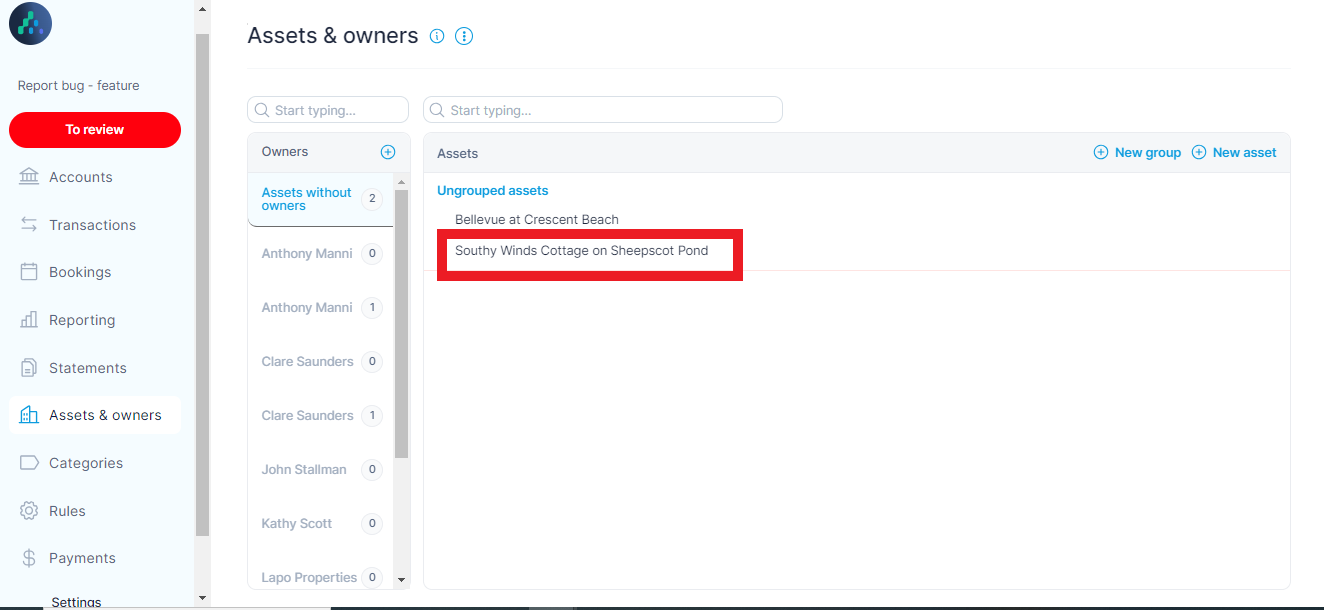Open Bookings section
Image resolution: width=1324 pixels, height=610 pixels.
pos(80,272)
